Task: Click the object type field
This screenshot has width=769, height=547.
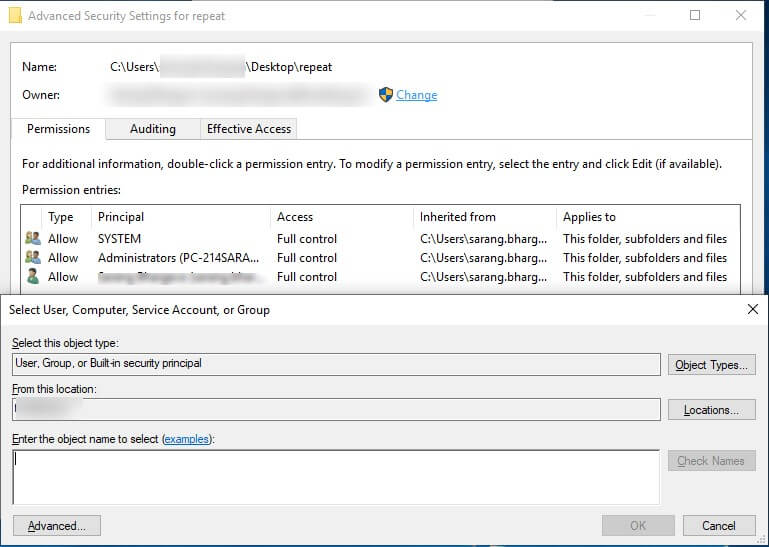Action: (336, 365)
